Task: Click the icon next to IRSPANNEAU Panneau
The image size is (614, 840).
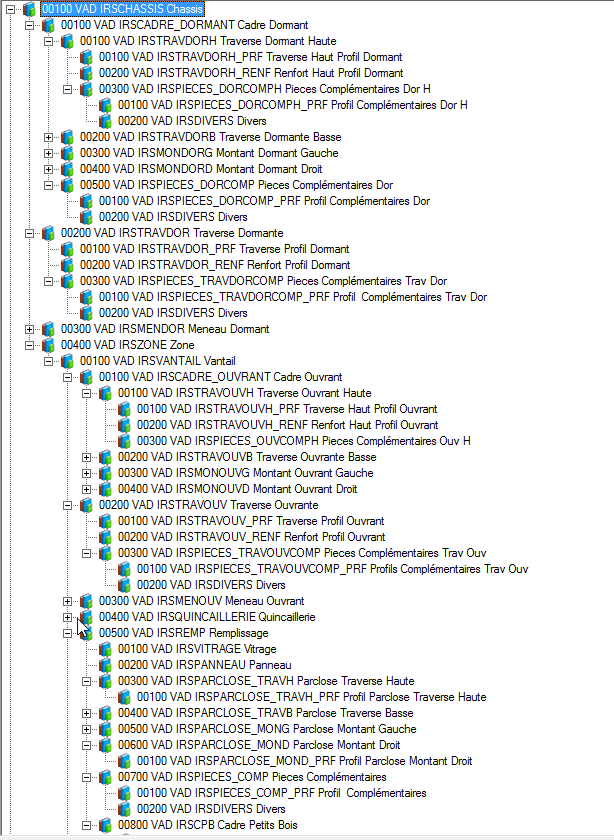Action: pos(105,665)
